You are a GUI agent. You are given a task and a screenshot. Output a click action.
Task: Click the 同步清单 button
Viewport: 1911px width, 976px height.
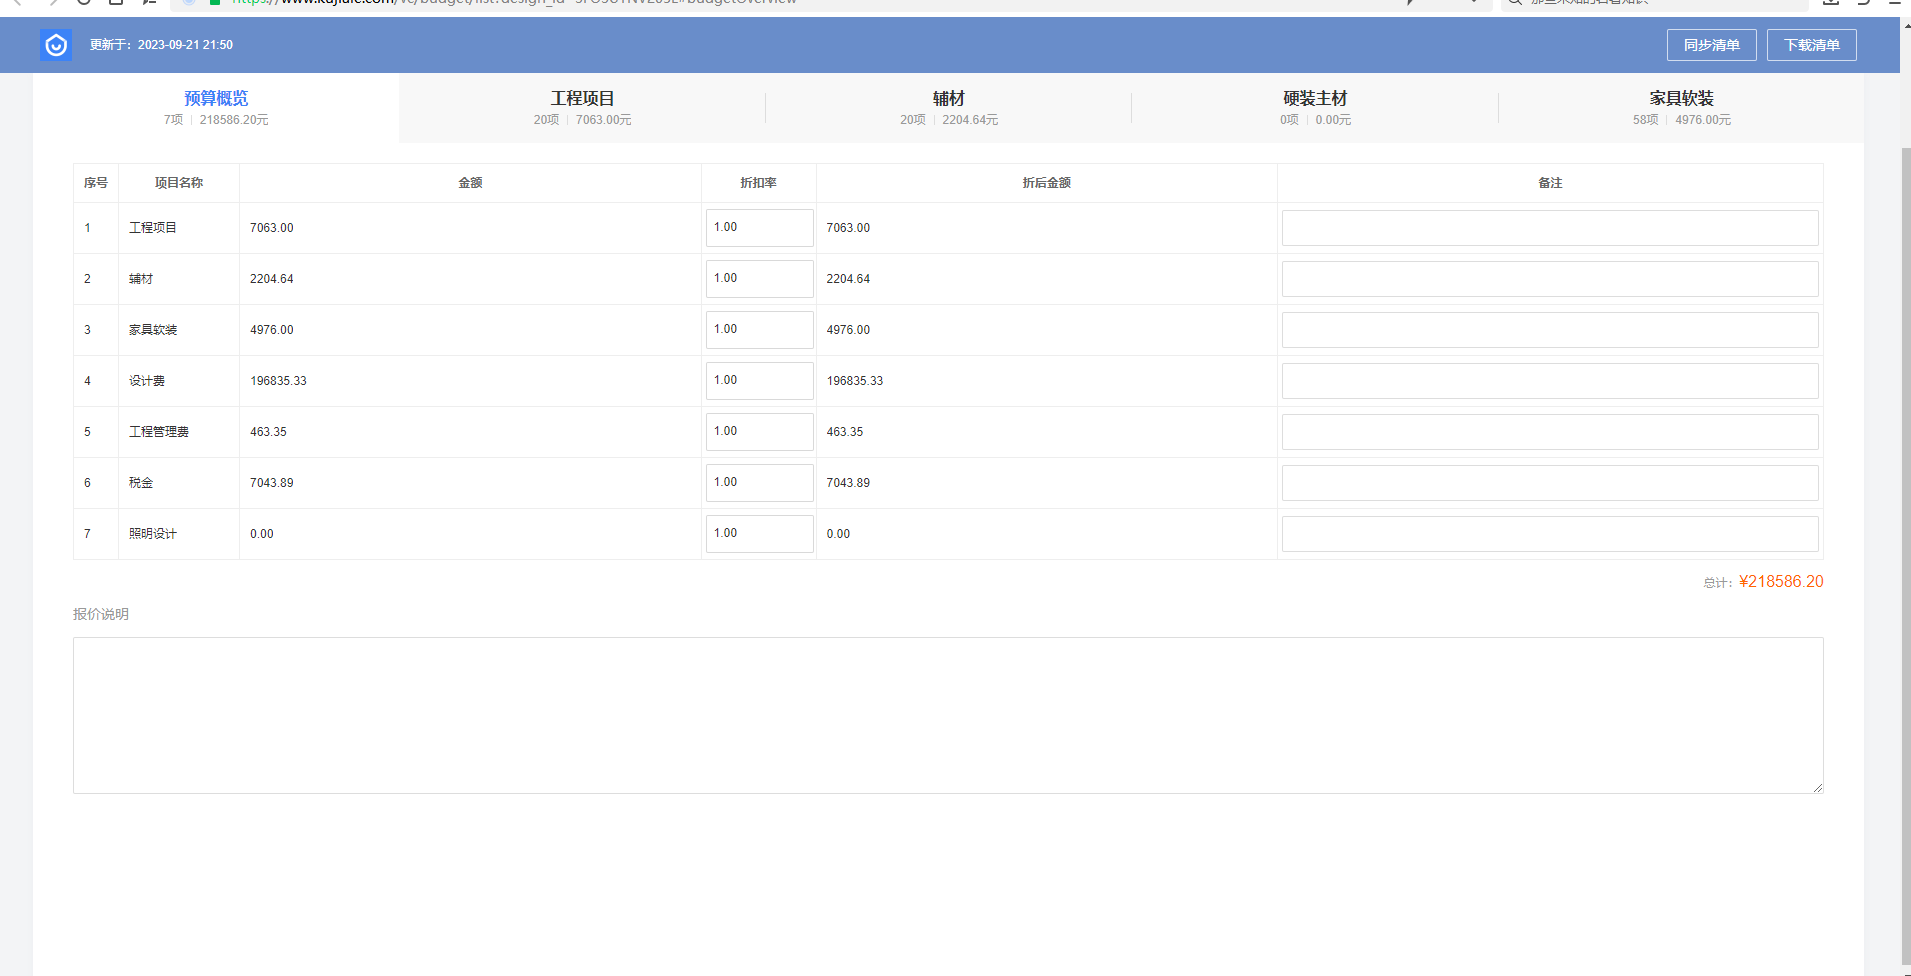click(x=1711, y=45)
